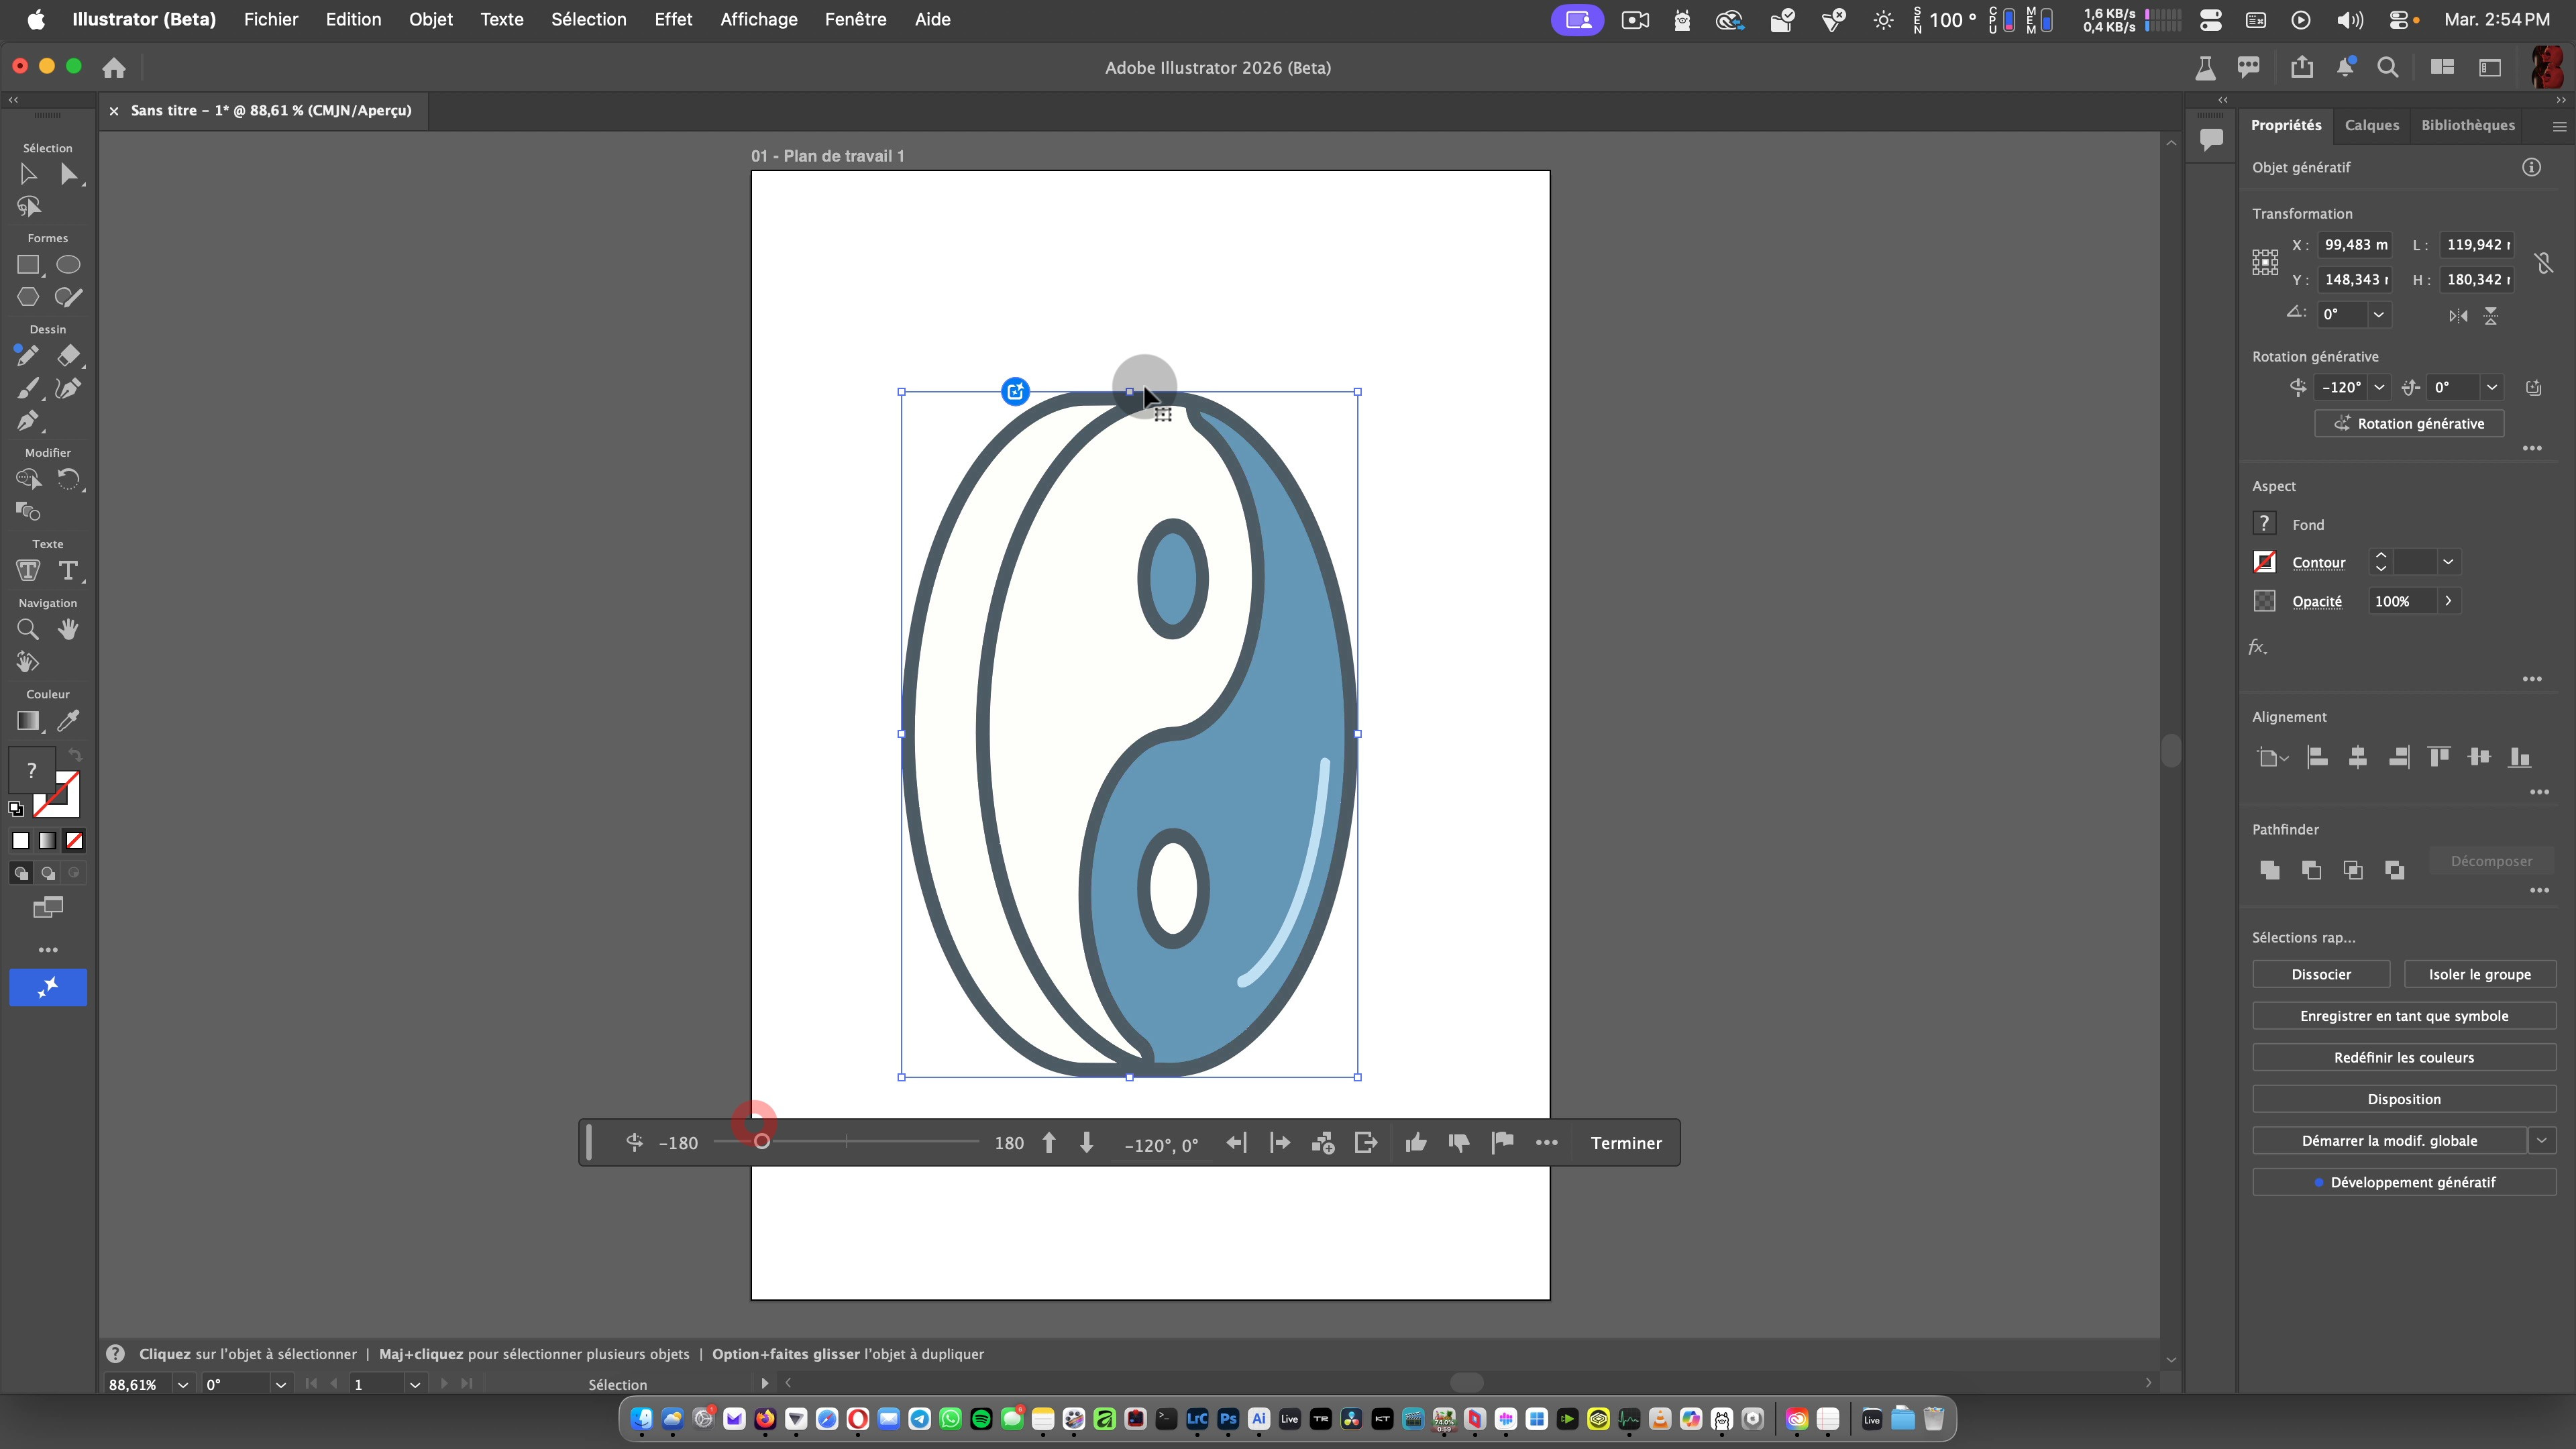Open the Effet menu
This screenshot has width=2576, height=1449.
coord(672,19)
